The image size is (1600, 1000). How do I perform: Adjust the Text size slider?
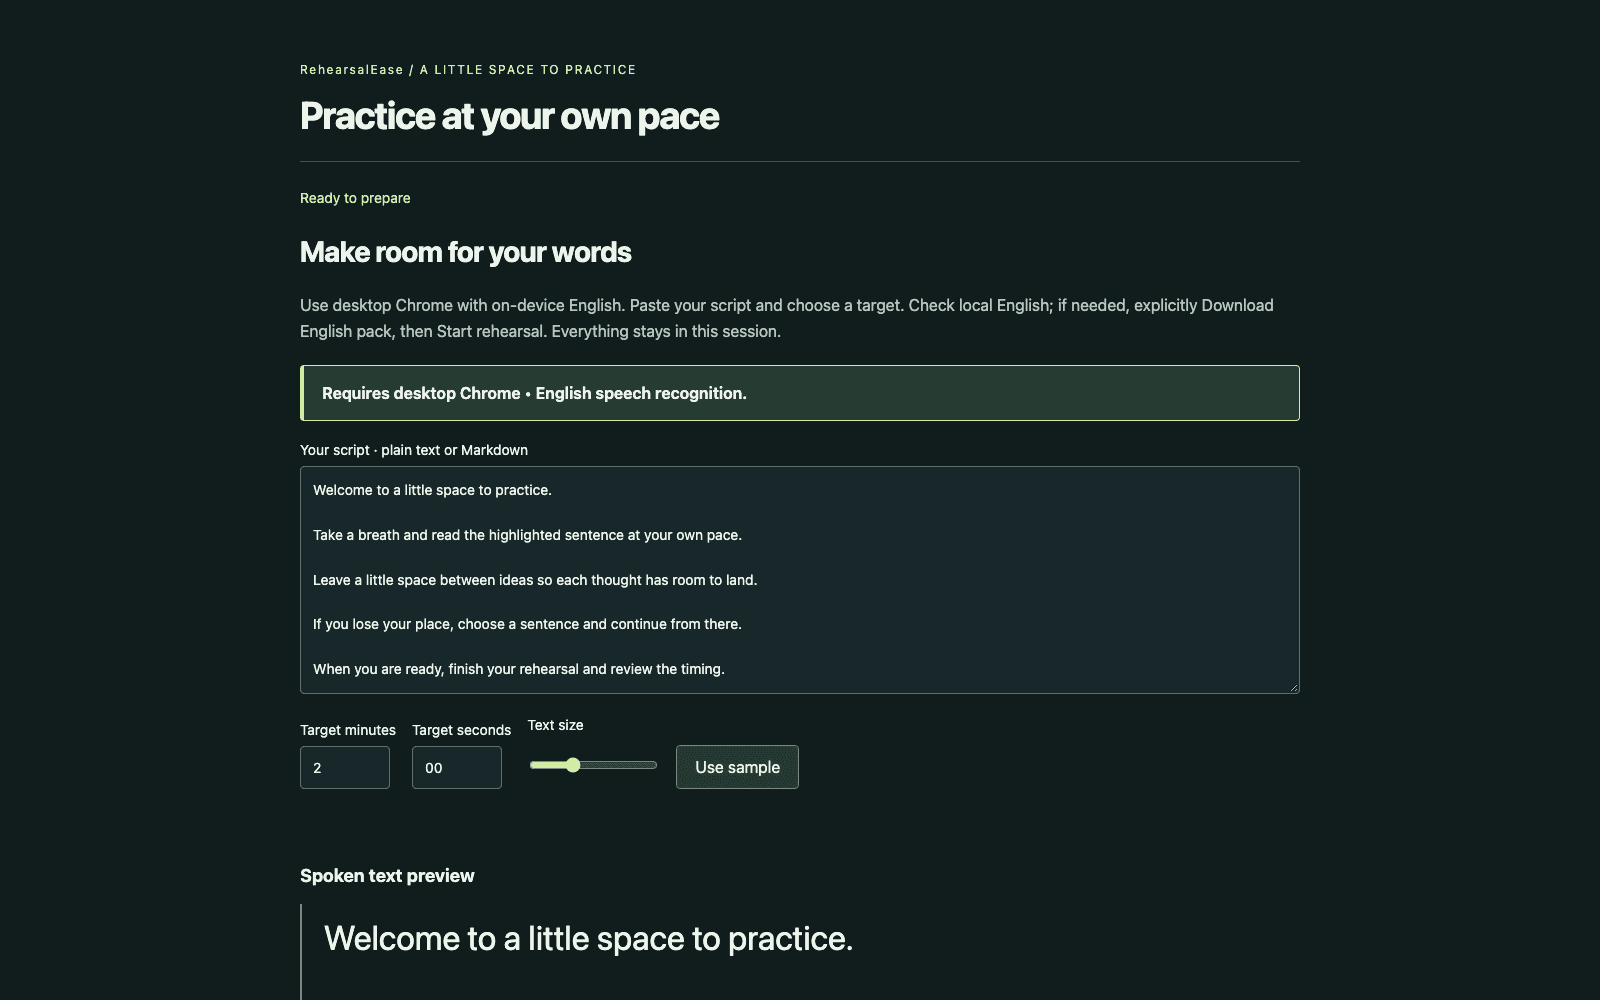(593, 765)
